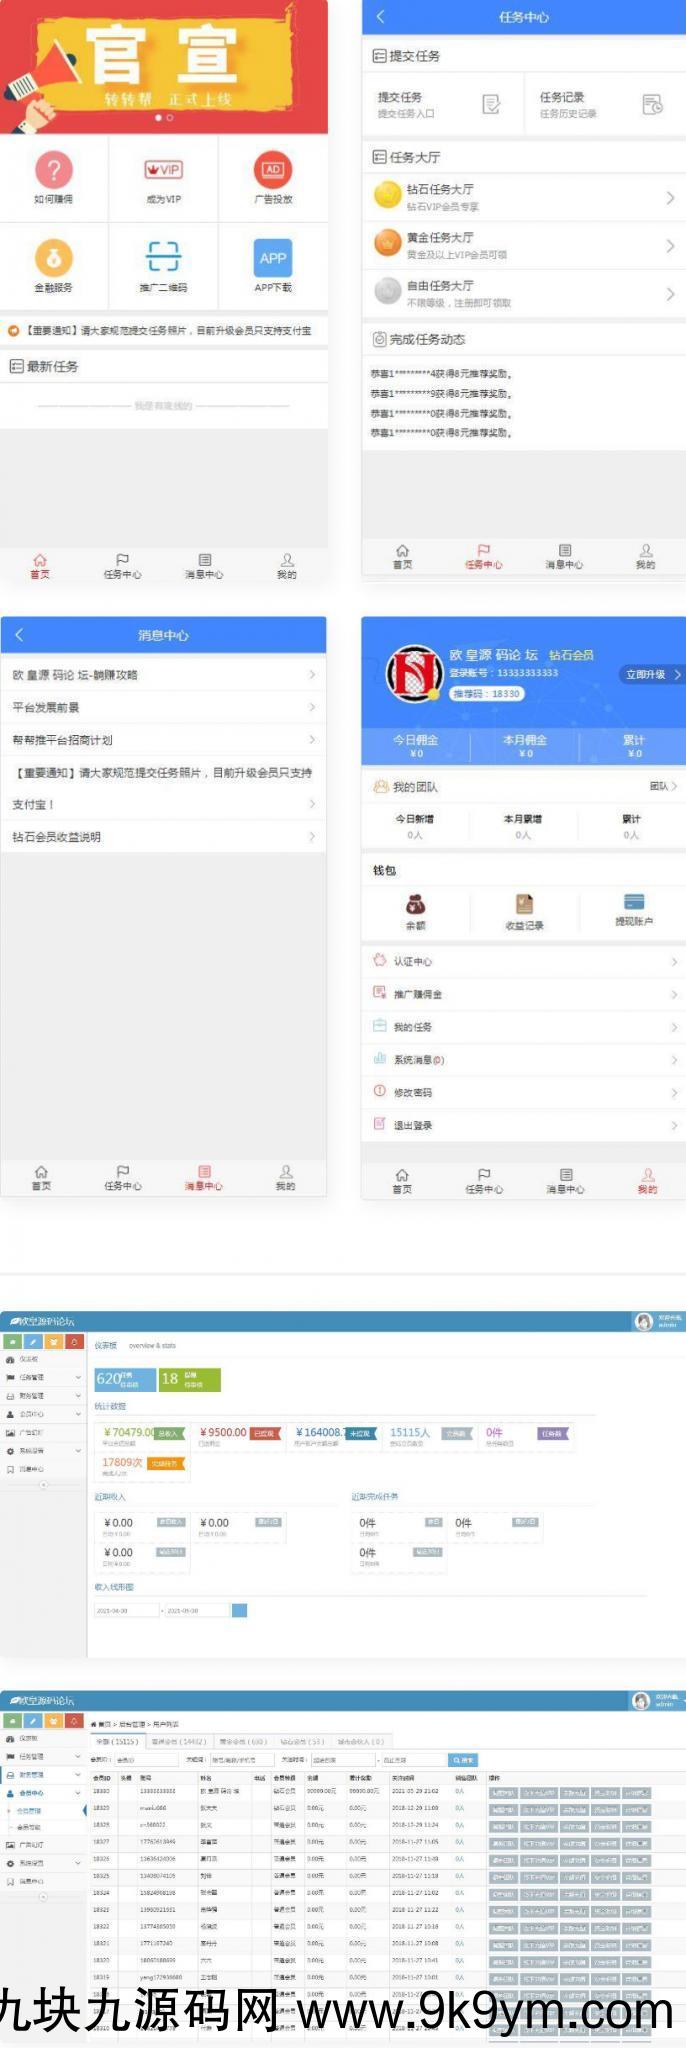Open the admin avatar menu on the dashboard page
686x2048 pixels.
click(657, 1322)
